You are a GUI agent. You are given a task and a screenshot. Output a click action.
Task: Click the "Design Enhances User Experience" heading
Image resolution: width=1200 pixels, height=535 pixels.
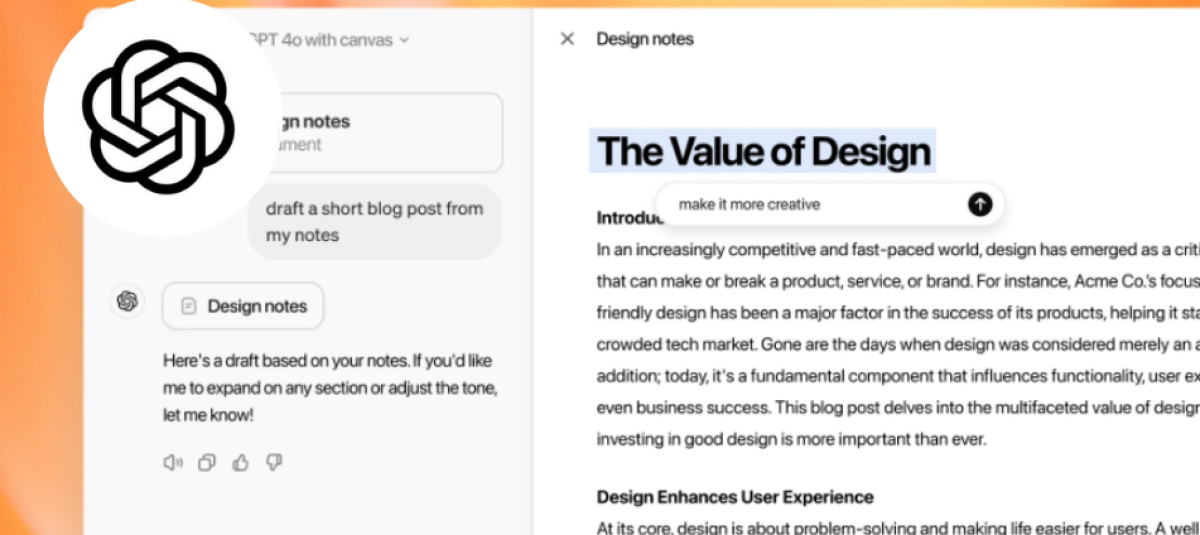[735, 497]
